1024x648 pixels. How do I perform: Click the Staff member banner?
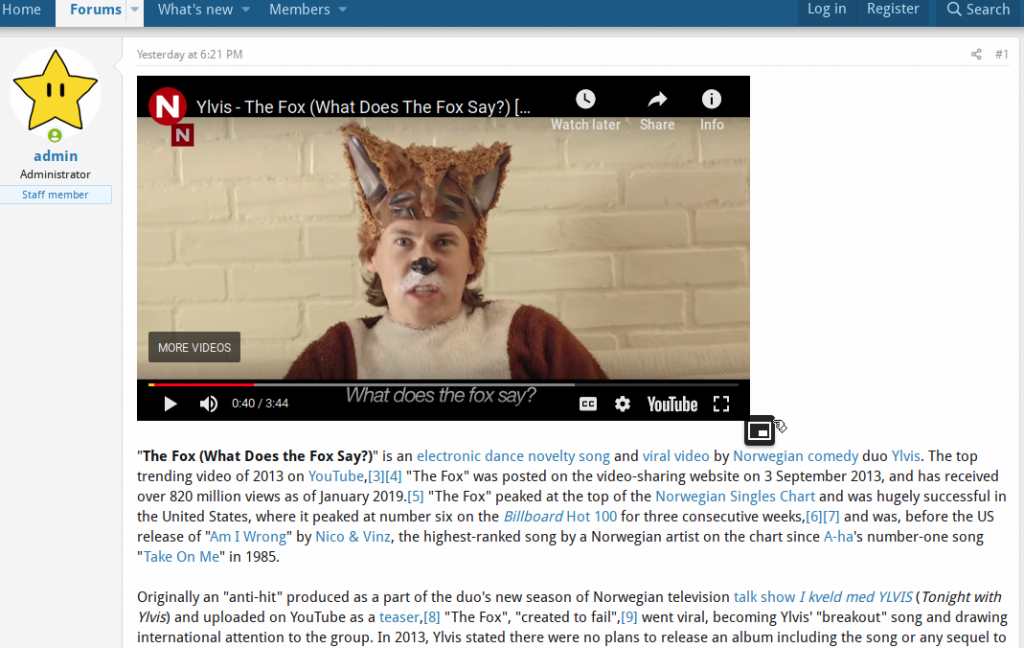pyautogui.click(x=56, y=195)
